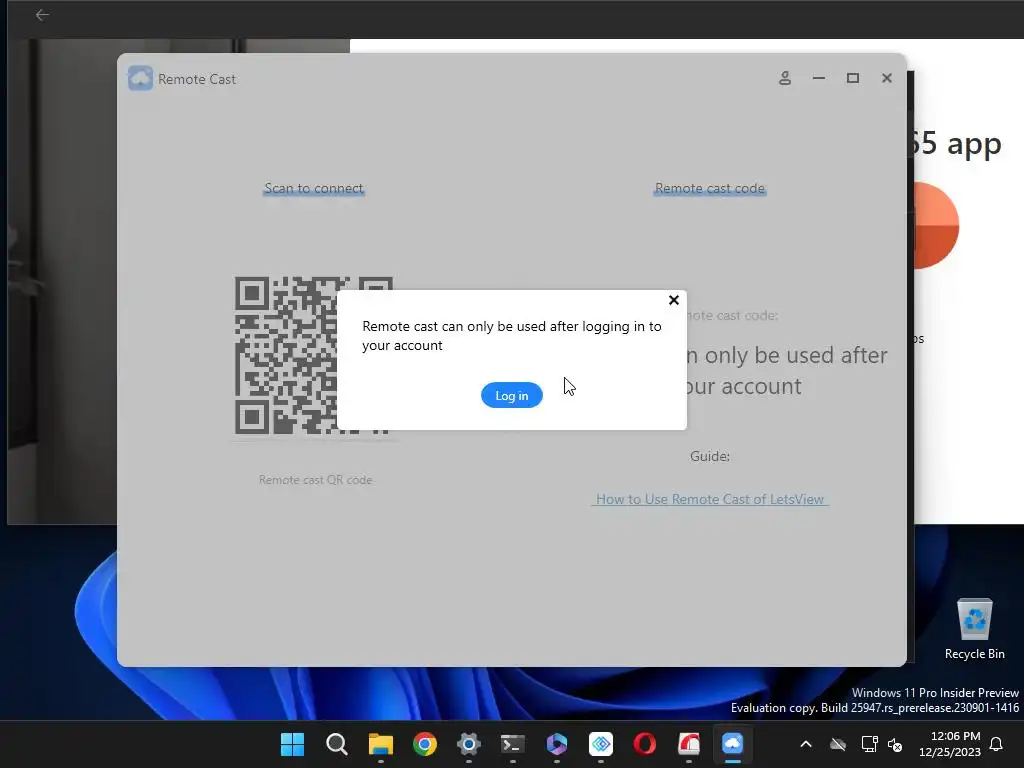This screenshot has height=768, width=1024.
Task: Switch to Remote cast code tab
Action: pyautogui.click(x=710, y=188)
